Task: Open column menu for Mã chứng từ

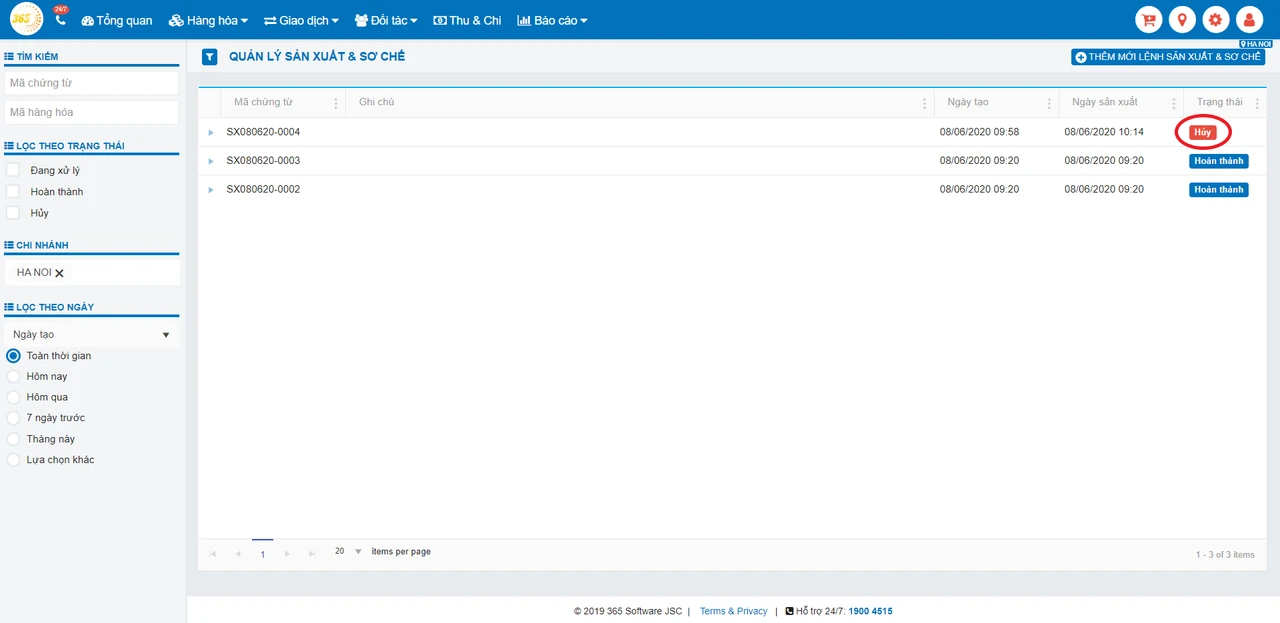Action: [335, 103]
